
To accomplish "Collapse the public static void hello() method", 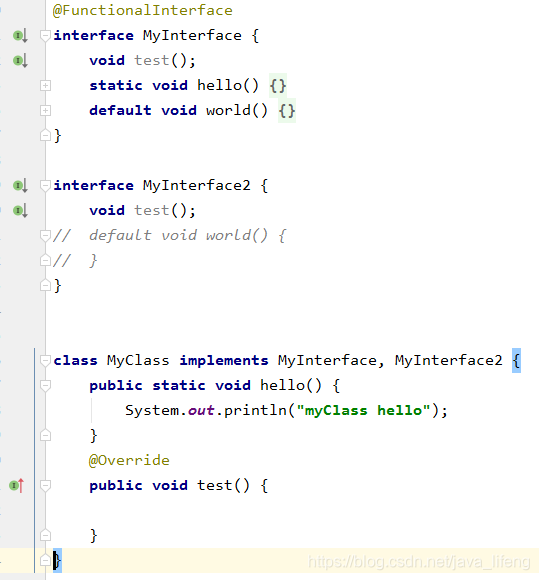I will click(45, 386).
